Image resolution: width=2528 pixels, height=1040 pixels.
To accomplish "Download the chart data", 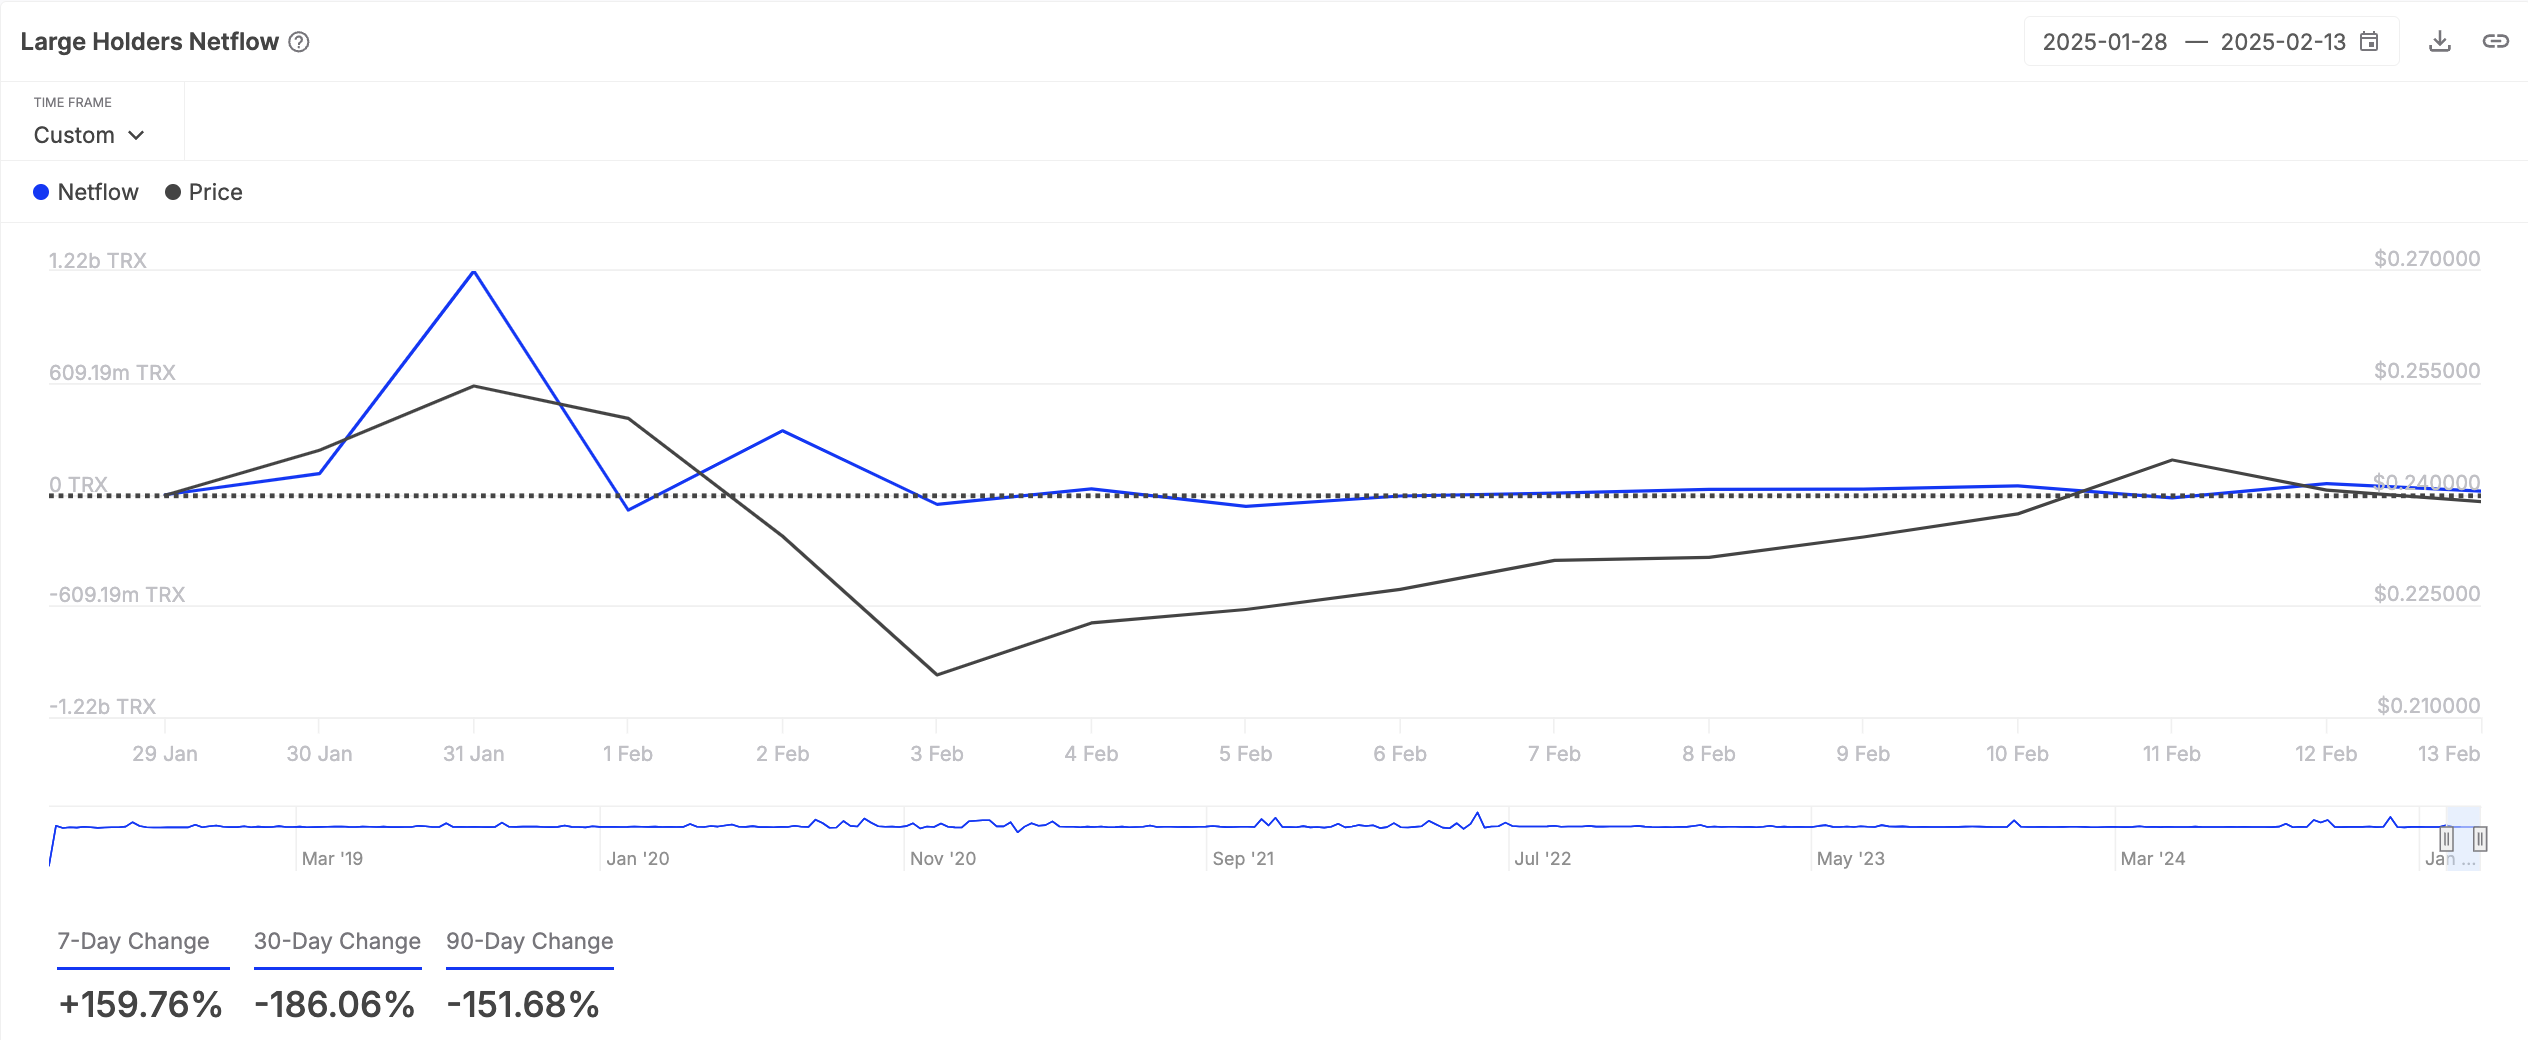I will tap(2440, 42).
